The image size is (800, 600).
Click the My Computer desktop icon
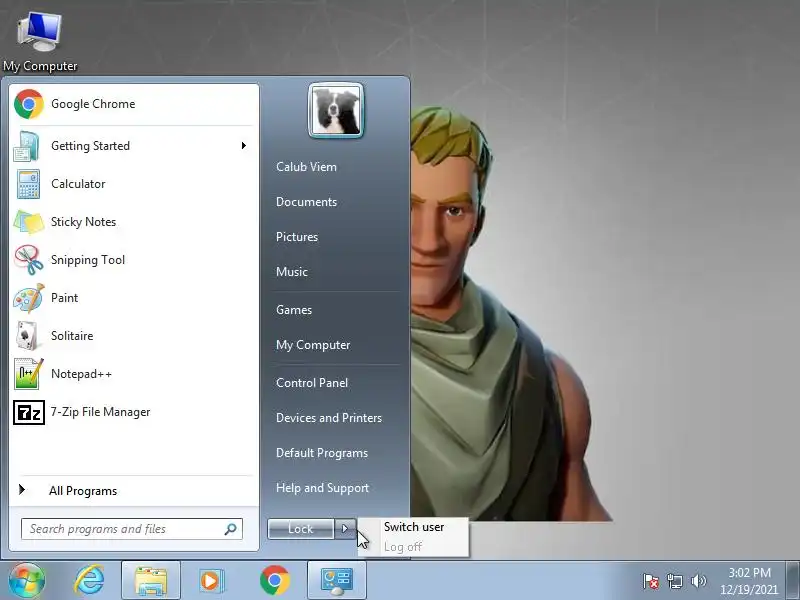pos(40,42)
